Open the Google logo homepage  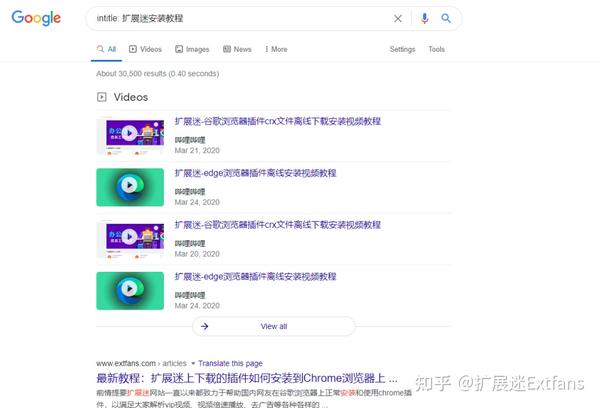pyautogui.click(x=36, y=18)
